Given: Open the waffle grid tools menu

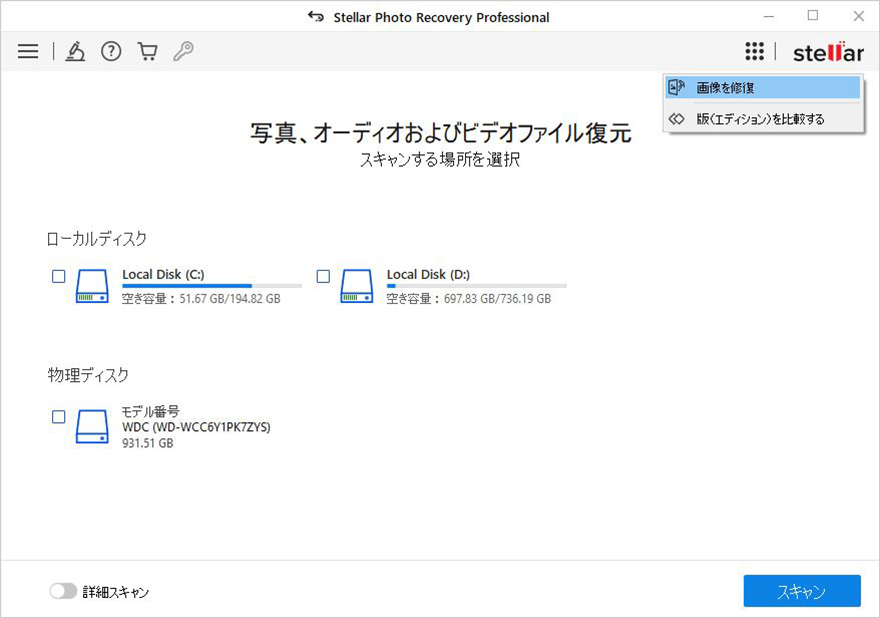Looking at the screenshot, I should point(754,51).
